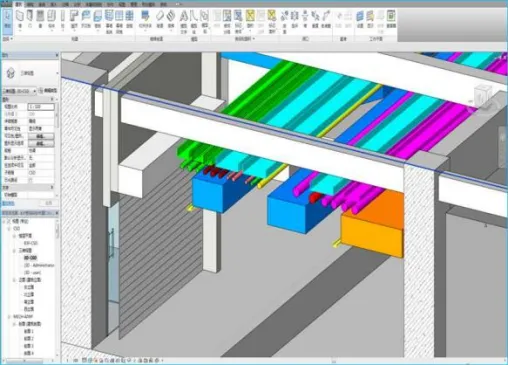Select the Model Group tool

(x=205, y=21)
